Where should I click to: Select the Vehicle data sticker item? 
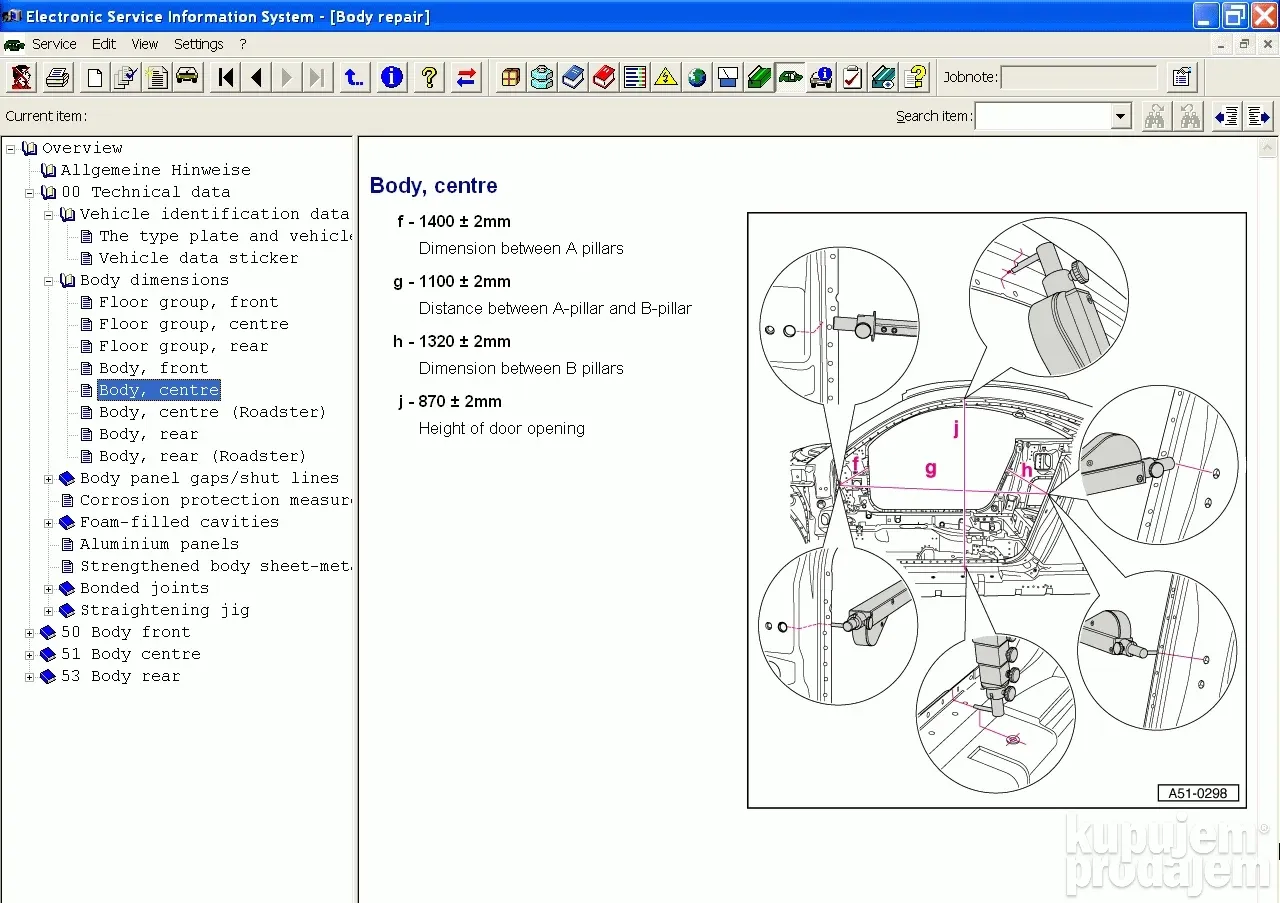pos(198,258)
